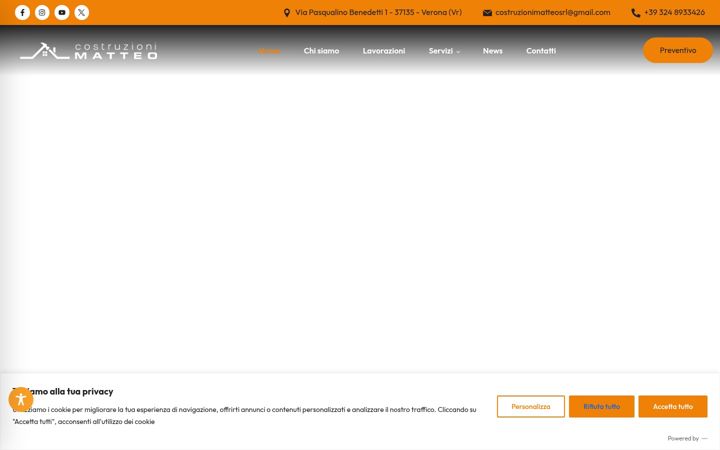Open the Chi siamo page
This screenshot has width=720, height=450.
[x=321, y=51]
